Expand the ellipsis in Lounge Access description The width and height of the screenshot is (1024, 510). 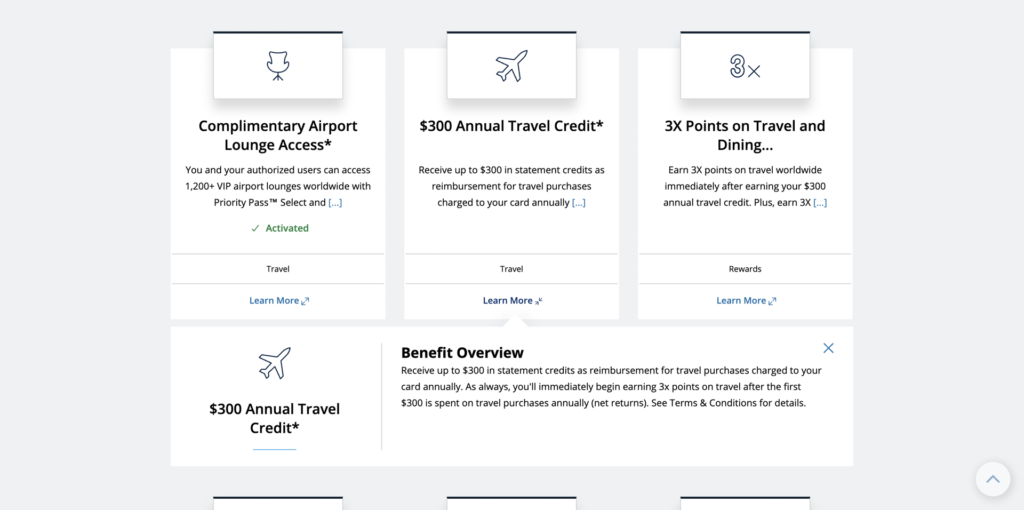[x=335, y=202]
